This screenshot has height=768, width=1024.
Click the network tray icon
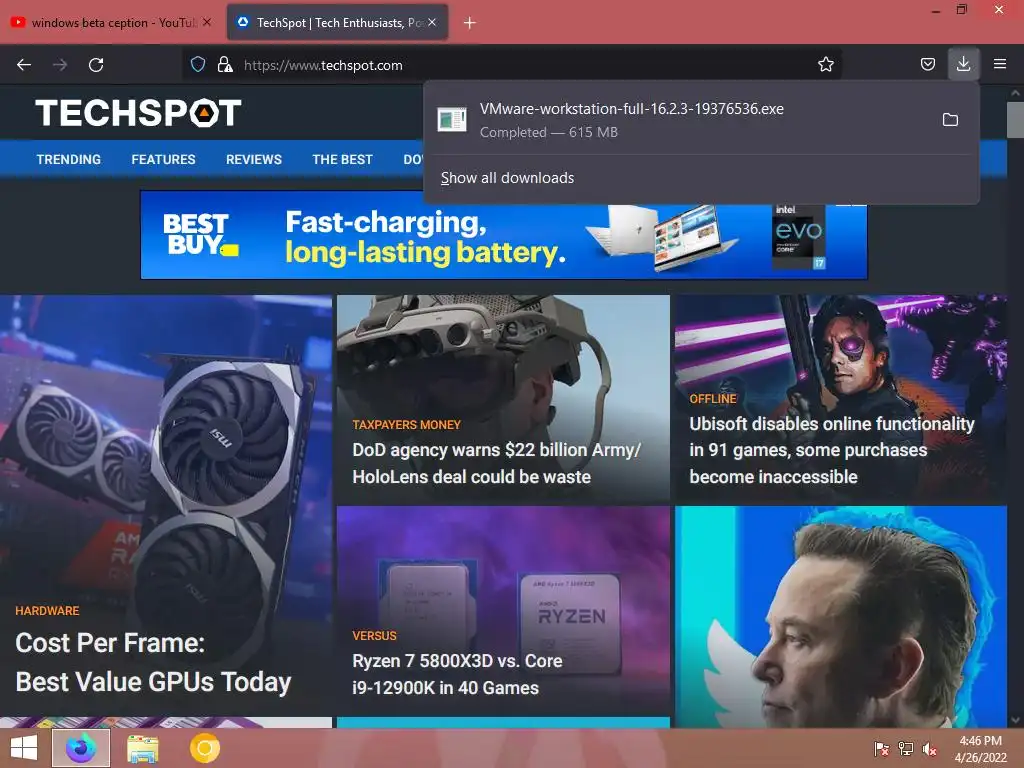click(x=906, y=748)
